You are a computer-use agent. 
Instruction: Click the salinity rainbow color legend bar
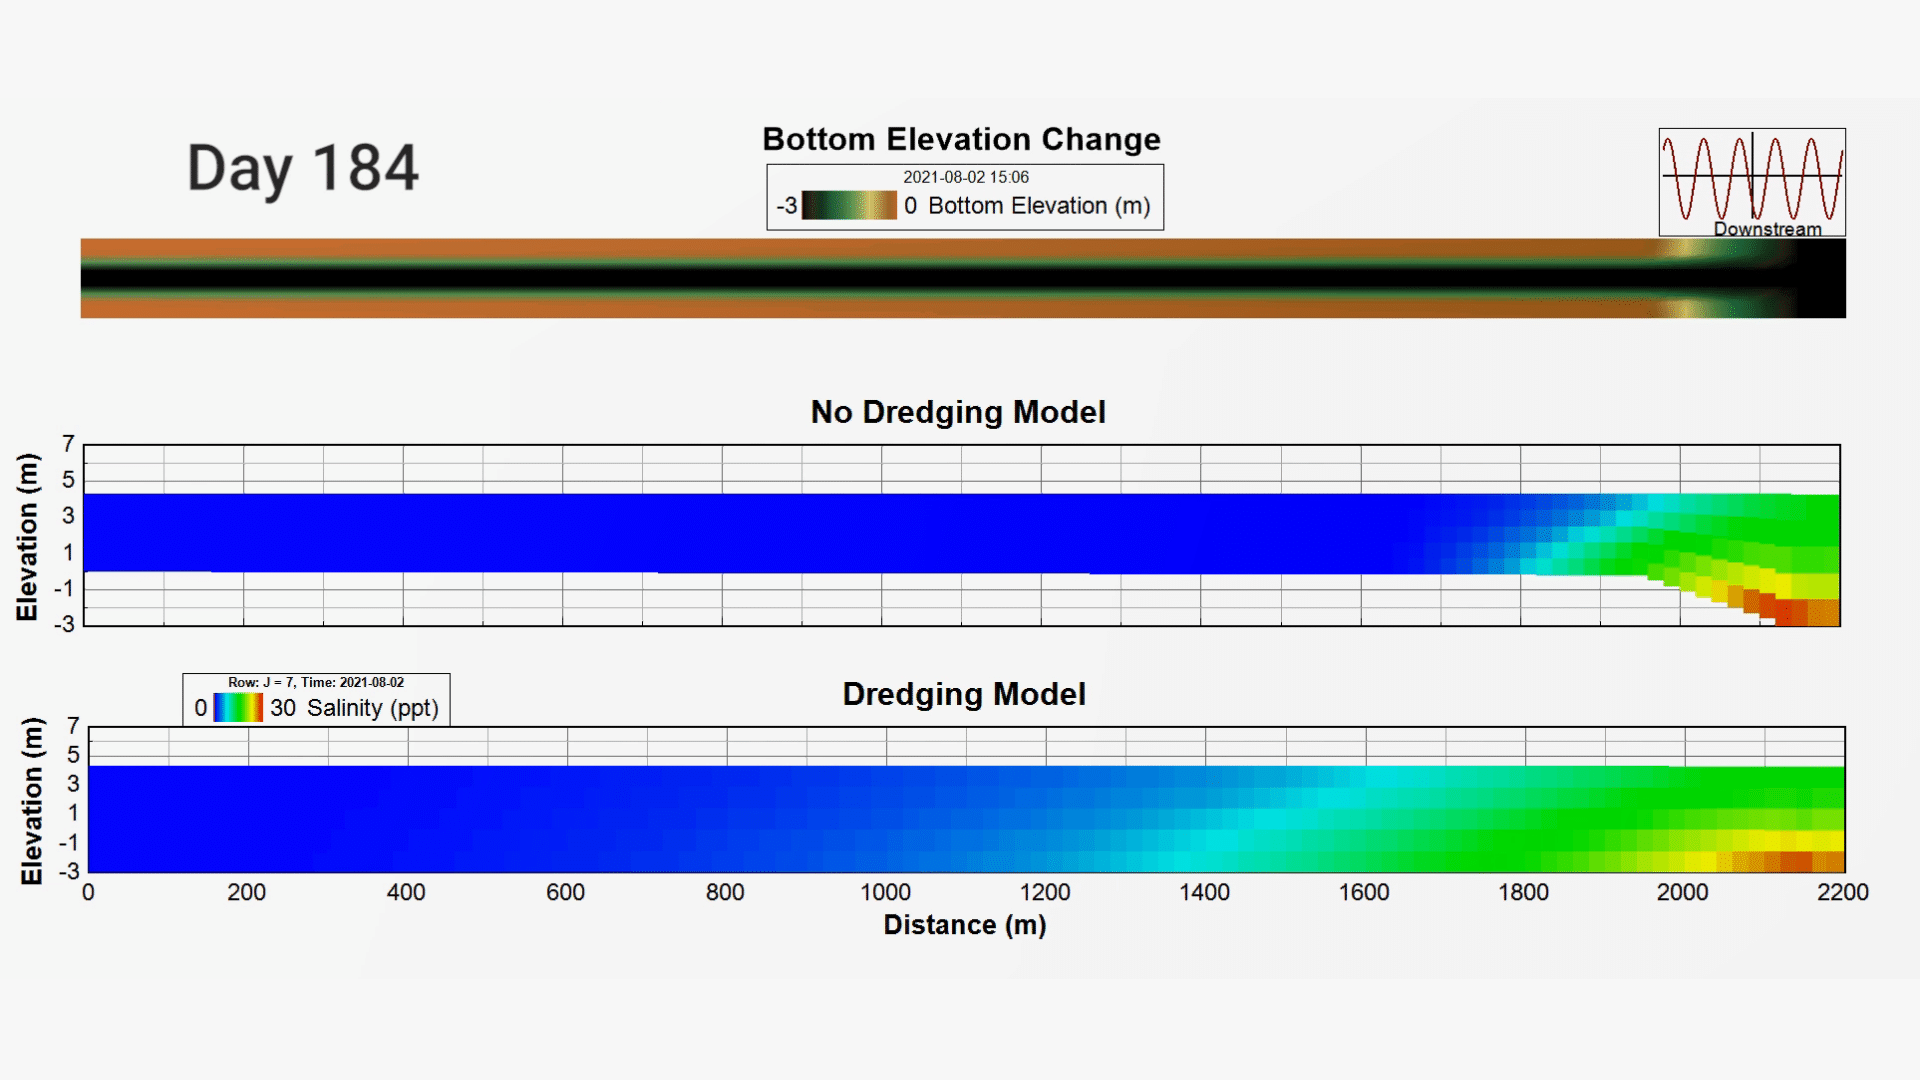coord(238,708)
